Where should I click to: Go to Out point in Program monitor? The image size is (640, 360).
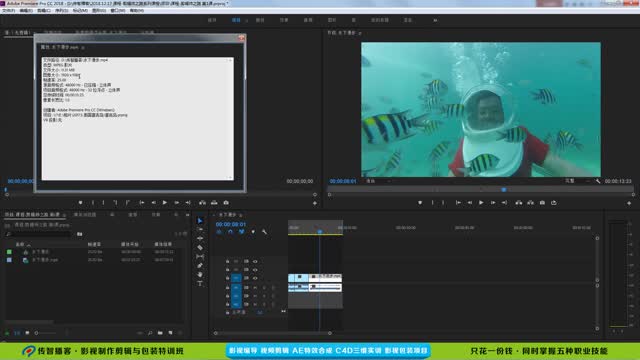pos(504,202)
